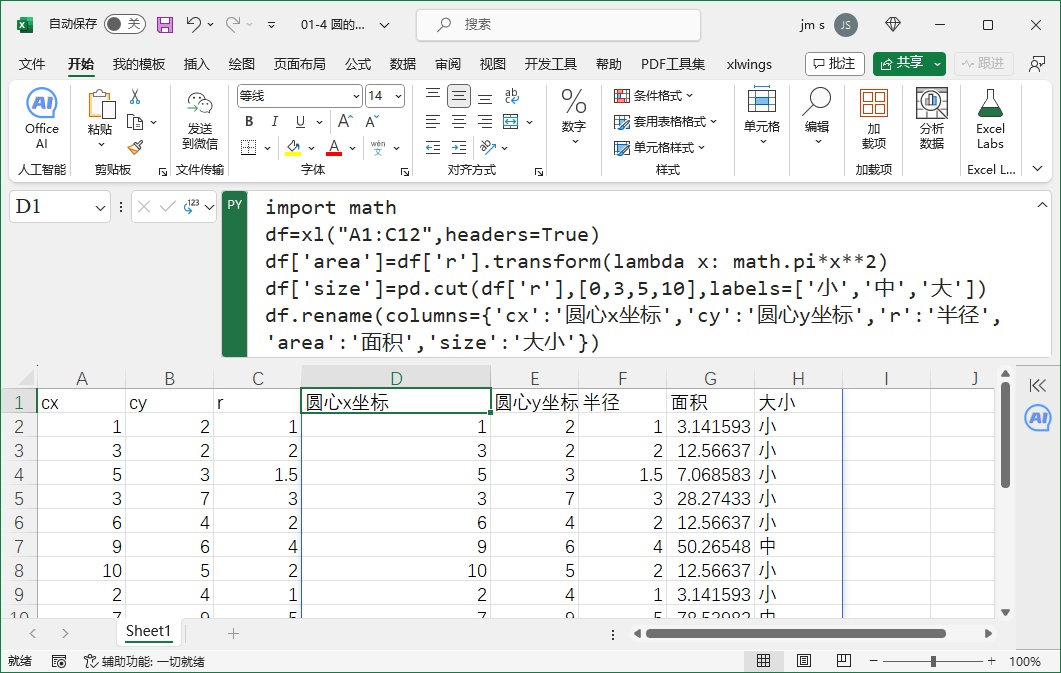
Task: Open the 文件 (File) tab
Action: click(x=32, y=64)
